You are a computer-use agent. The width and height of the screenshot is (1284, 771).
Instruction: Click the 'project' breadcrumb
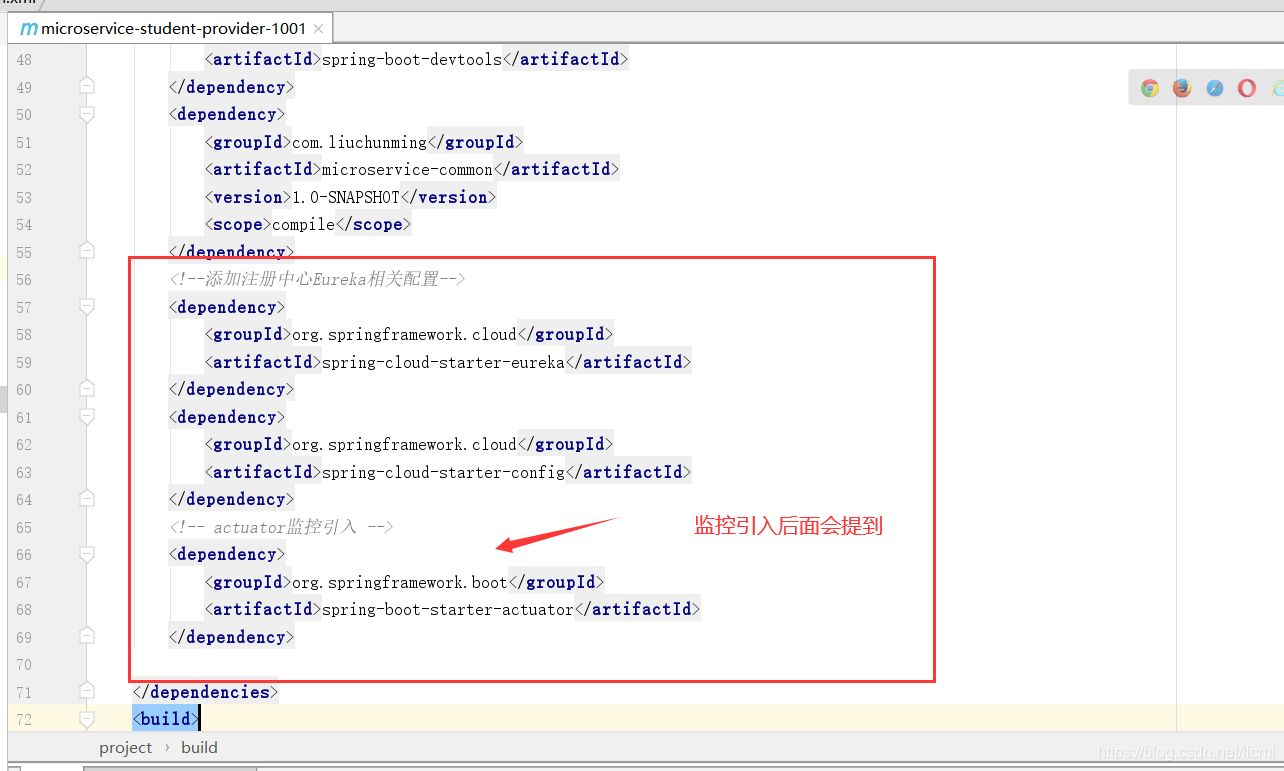coord(126,747)
